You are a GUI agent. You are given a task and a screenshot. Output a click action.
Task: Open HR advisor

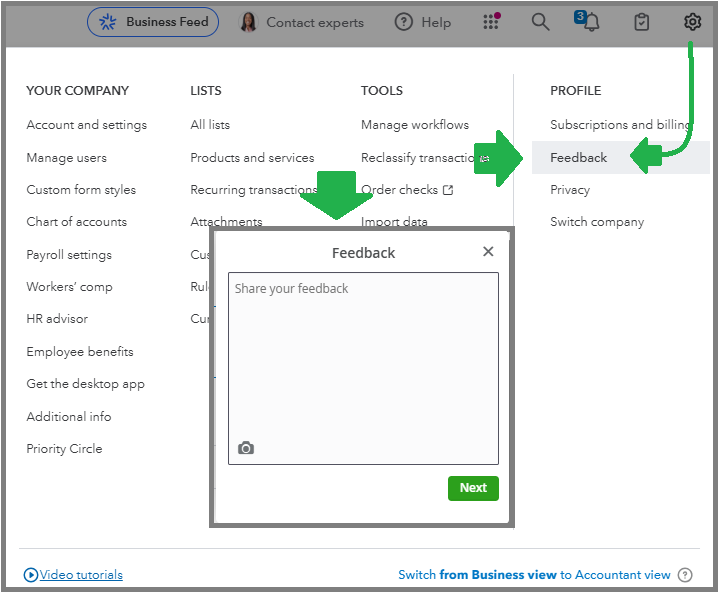click(x=57, y=319)
